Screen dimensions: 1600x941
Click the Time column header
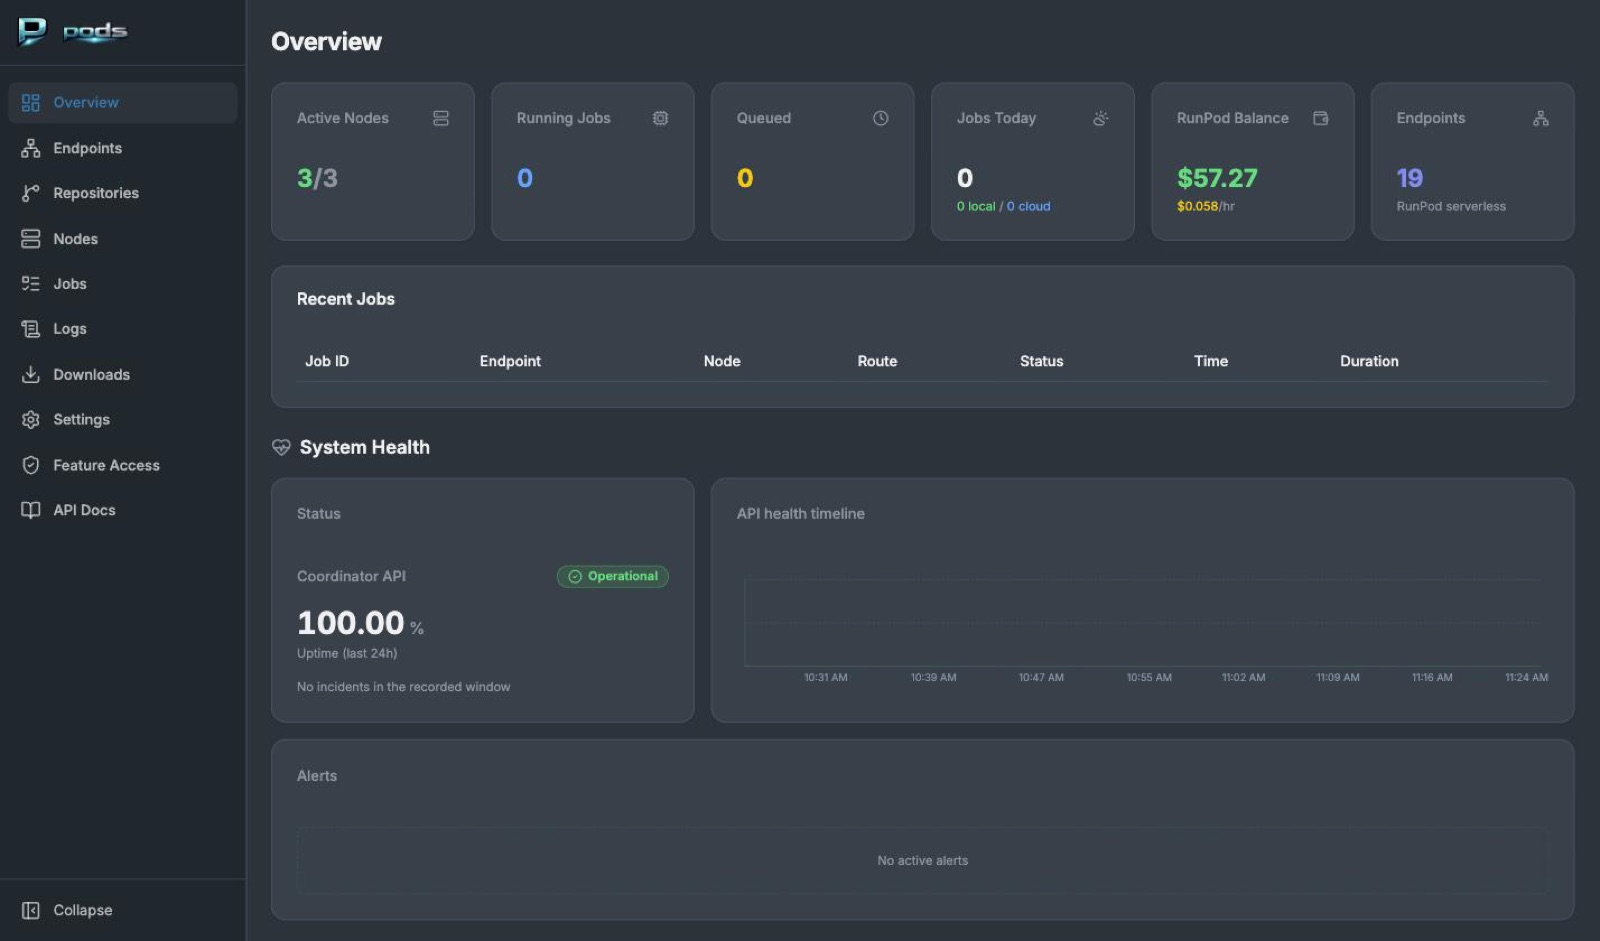tap(1211, 361)
